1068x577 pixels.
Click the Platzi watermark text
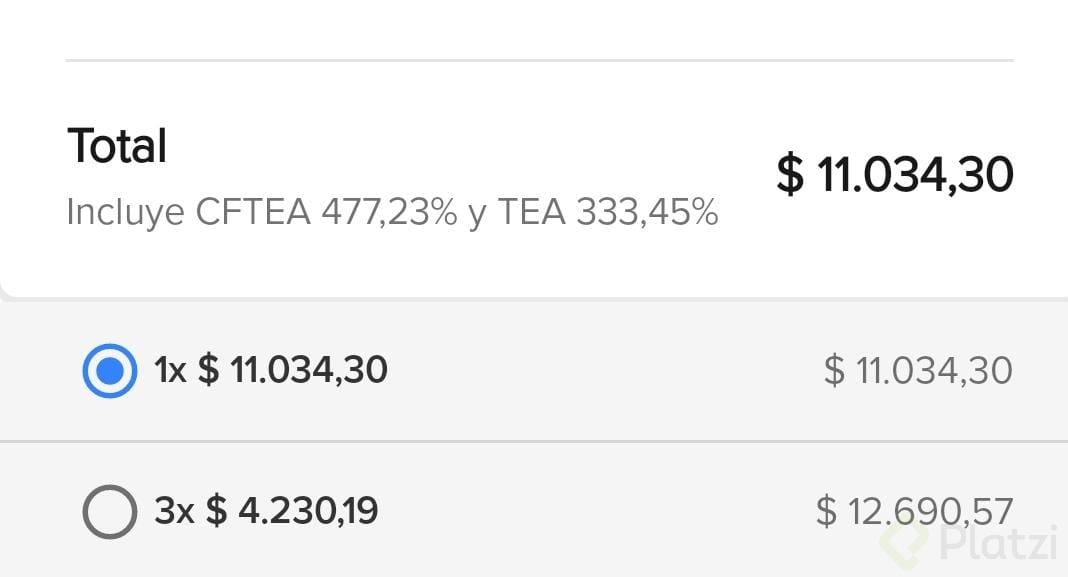pos(986,542)
